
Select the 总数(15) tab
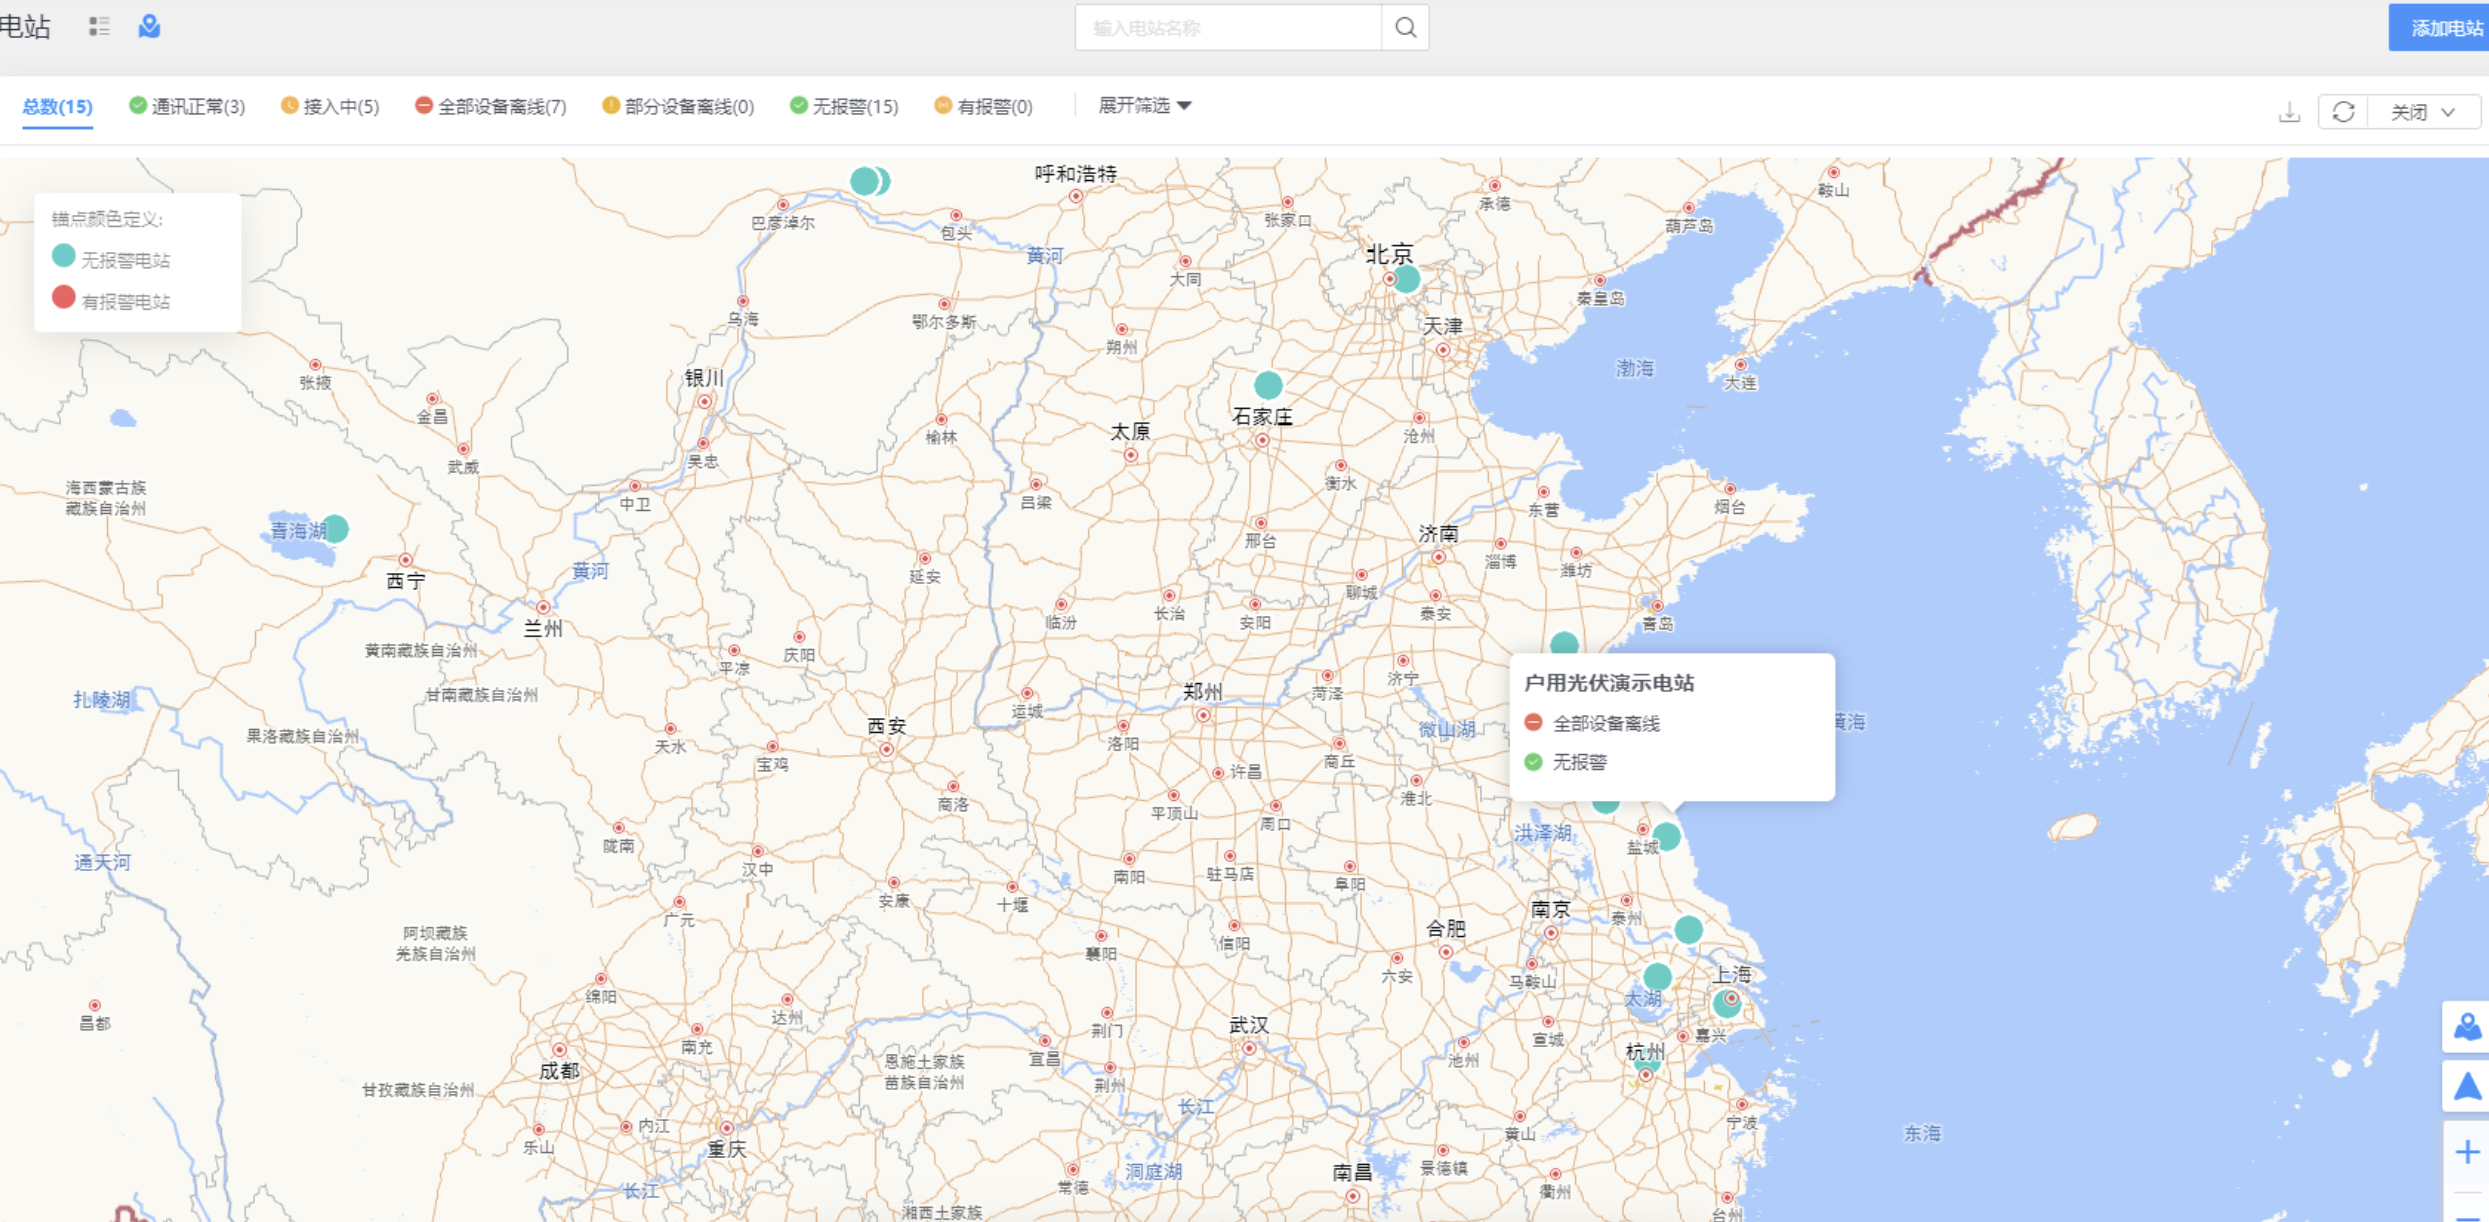(x=57, y=106)
